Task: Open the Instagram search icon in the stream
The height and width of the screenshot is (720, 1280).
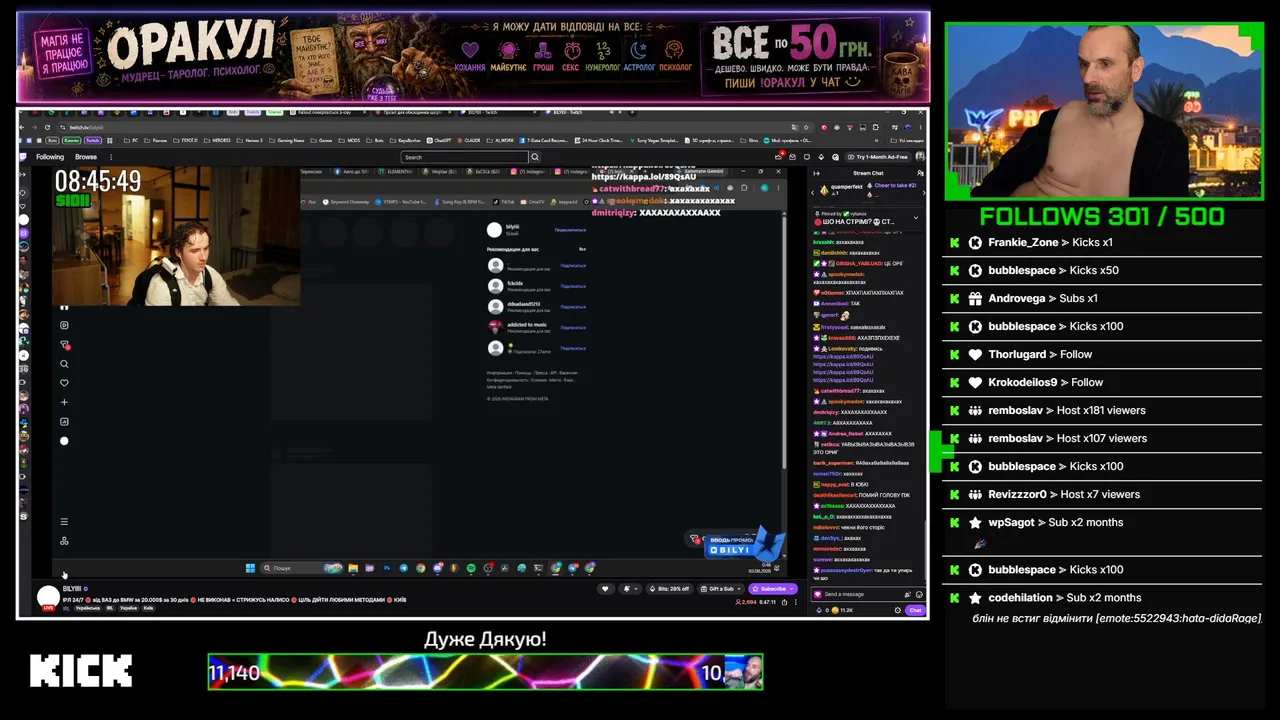Action: point(64,364)
